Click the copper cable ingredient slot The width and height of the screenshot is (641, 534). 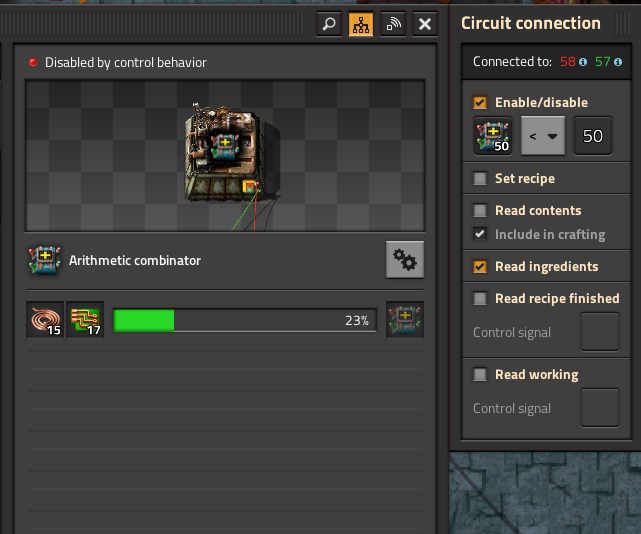(45, 320)
